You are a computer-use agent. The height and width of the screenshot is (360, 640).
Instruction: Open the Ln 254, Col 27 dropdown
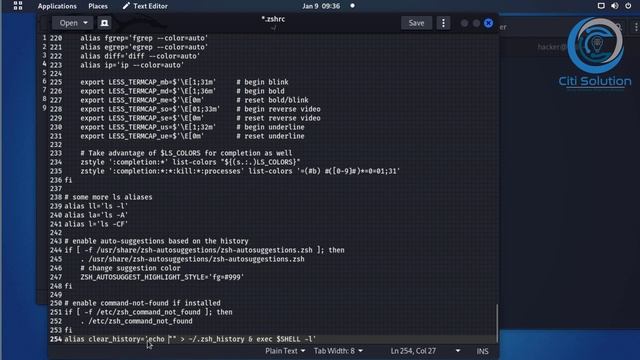(425, 351)
